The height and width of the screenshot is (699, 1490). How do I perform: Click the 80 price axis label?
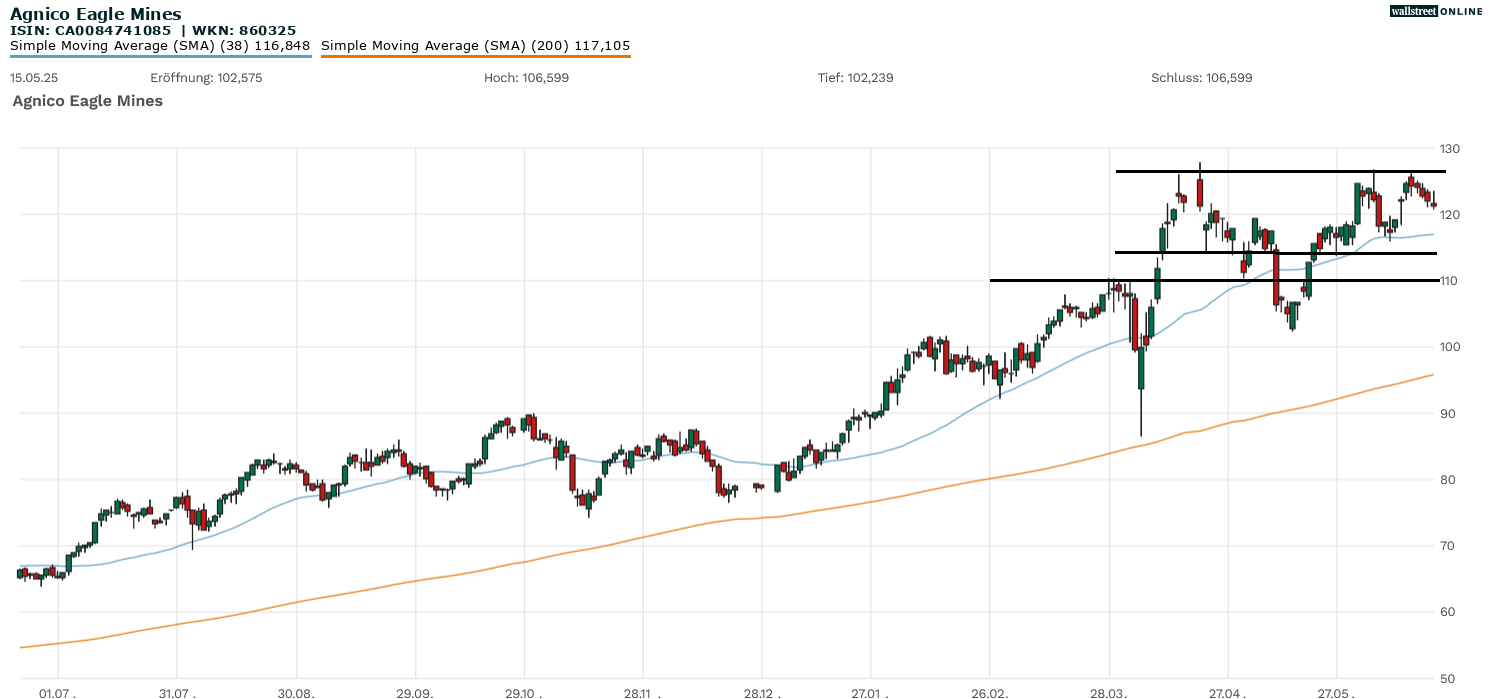[x=1447, y=480]
